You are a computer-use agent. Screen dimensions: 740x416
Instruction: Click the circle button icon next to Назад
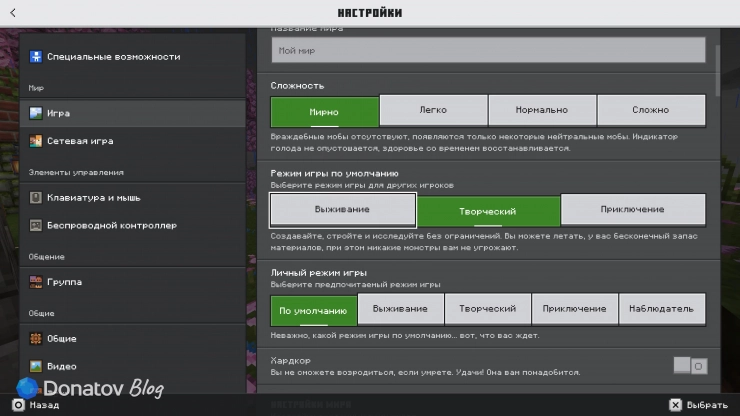(18, 405)
